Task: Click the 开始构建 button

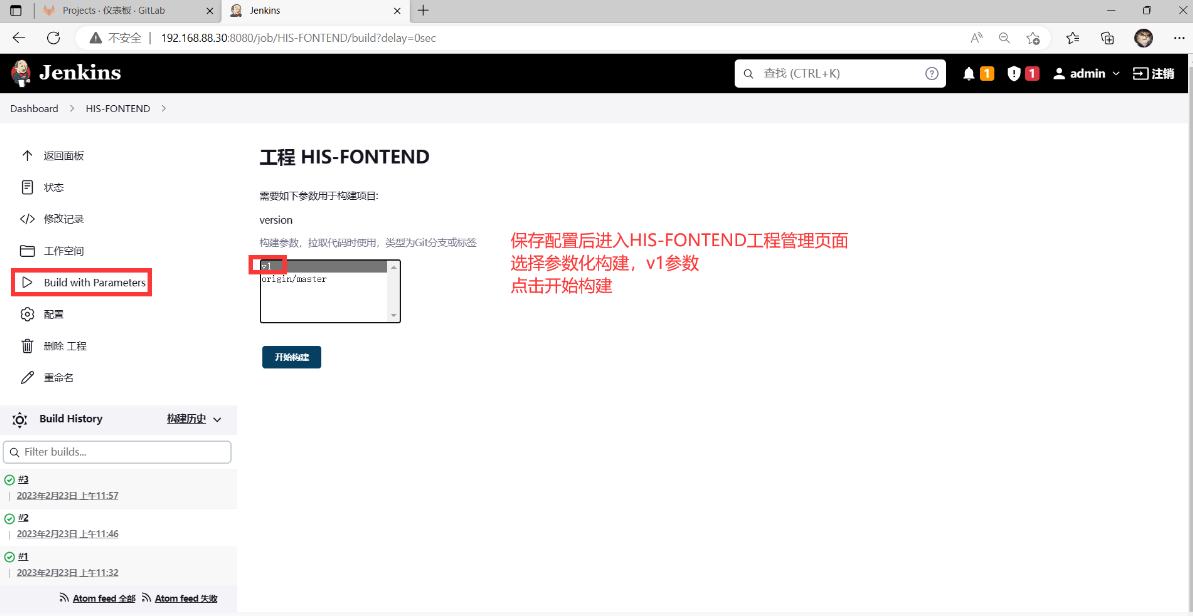Action: [x=291, y=357]
